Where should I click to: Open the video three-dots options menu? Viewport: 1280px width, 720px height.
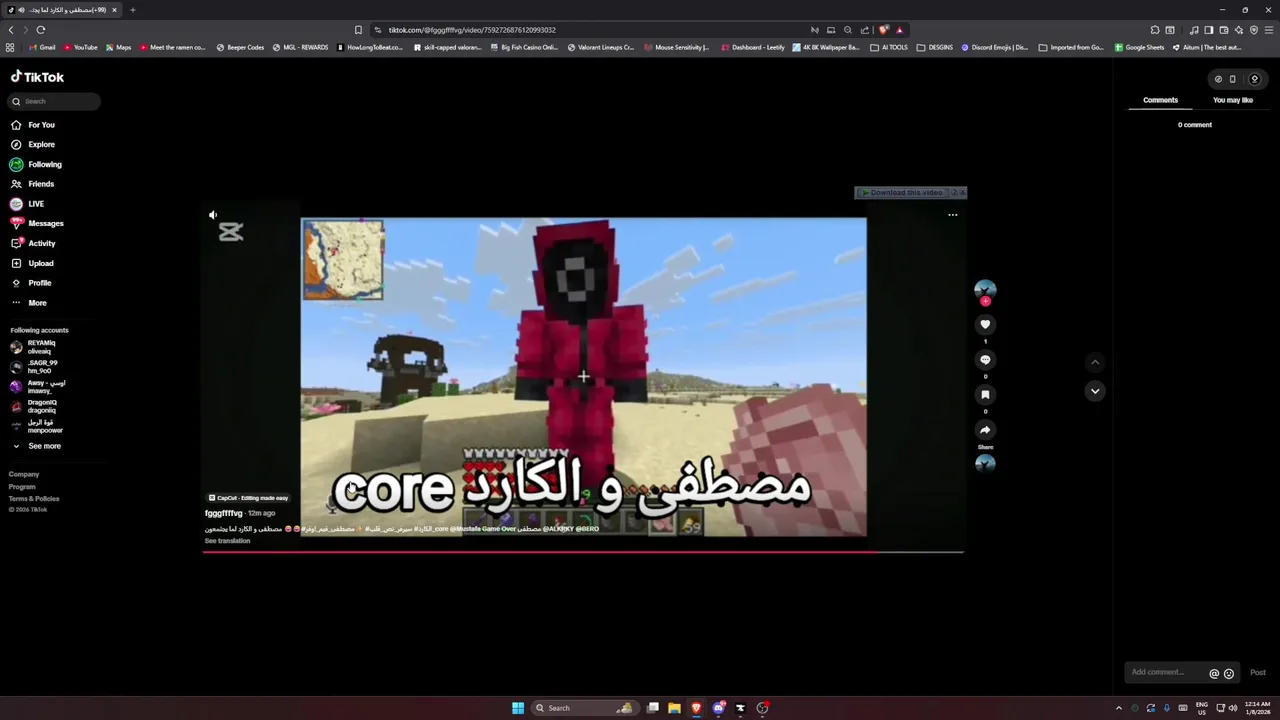(x=952, y=215)
